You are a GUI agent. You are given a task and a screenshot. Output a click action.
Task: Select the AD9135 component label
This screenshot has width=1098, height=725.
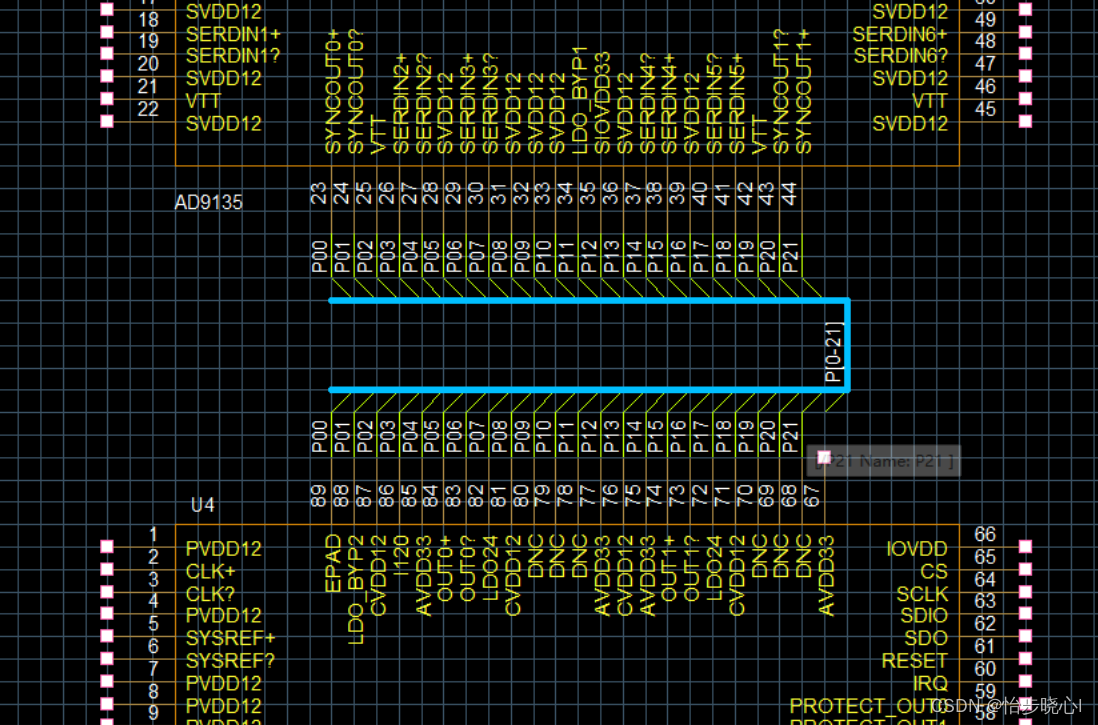point(208,203)
